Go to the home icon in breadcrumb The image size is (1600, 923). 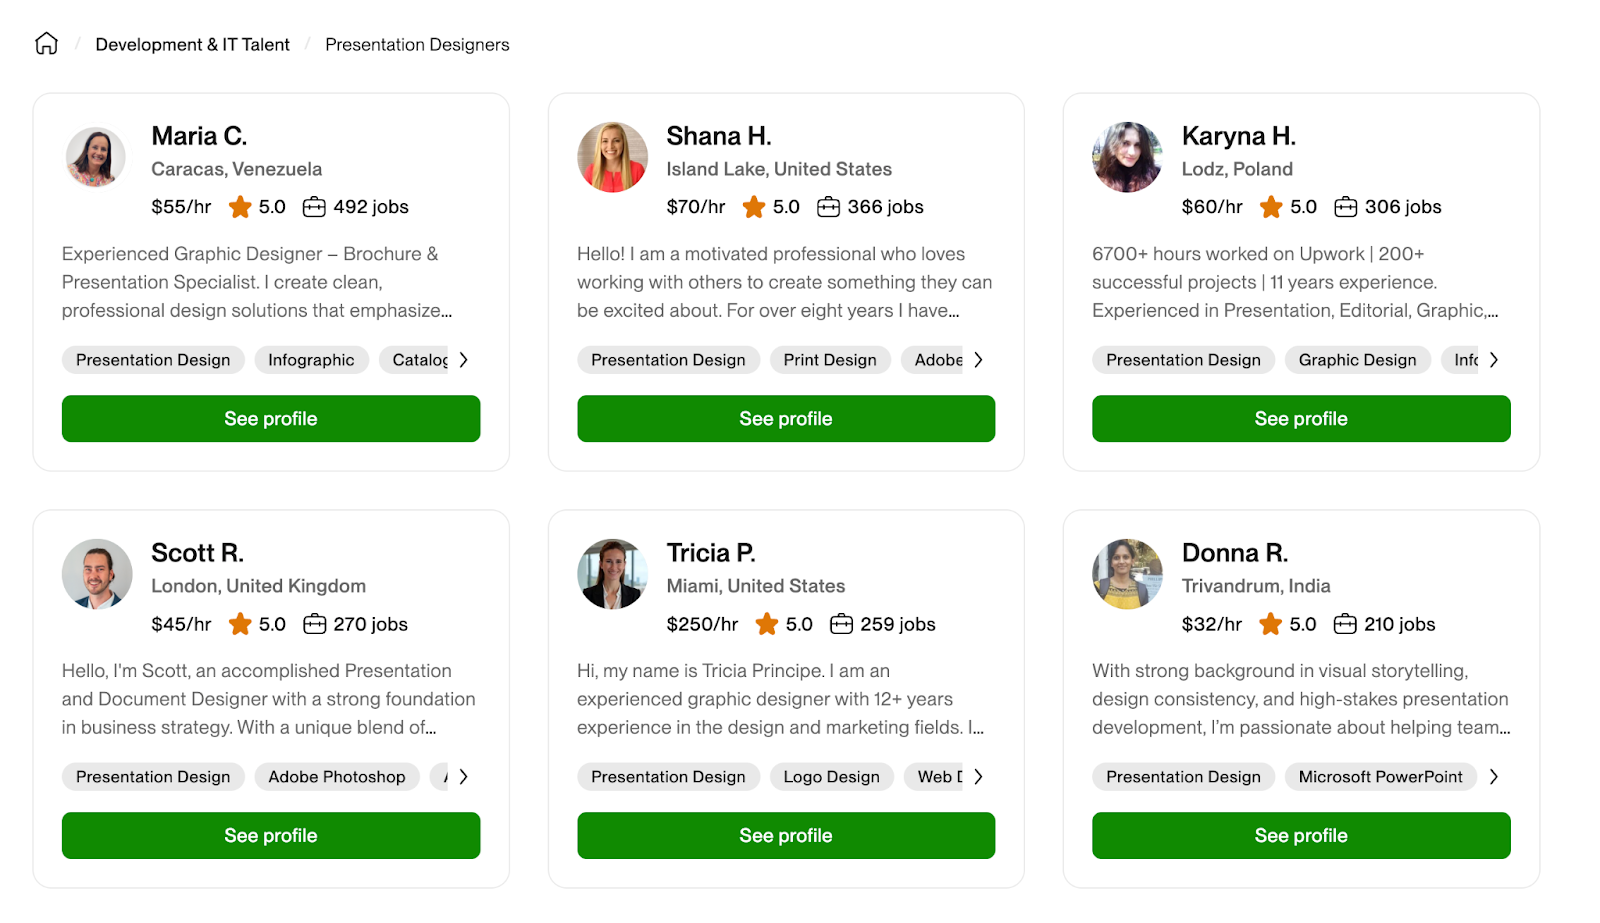[x=47, y=44]
